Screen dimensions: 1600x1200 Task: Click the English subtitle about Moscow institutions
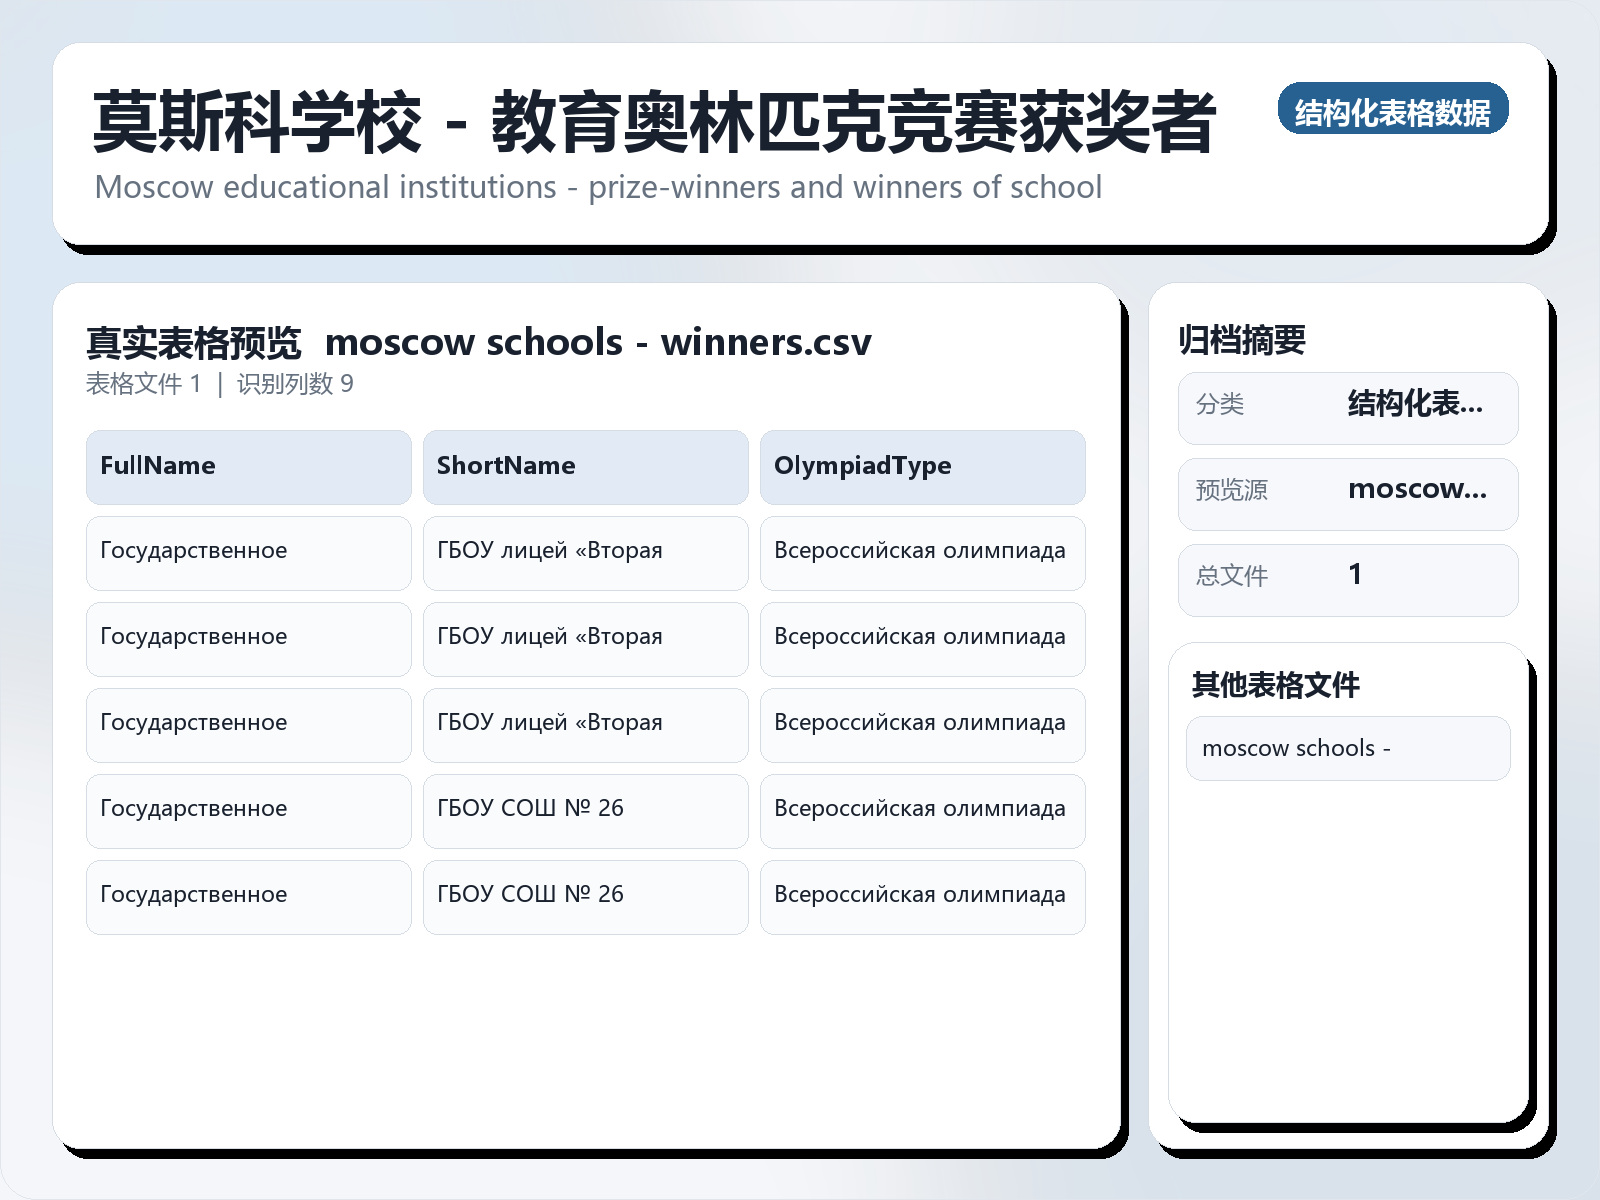tap(597, 187)
